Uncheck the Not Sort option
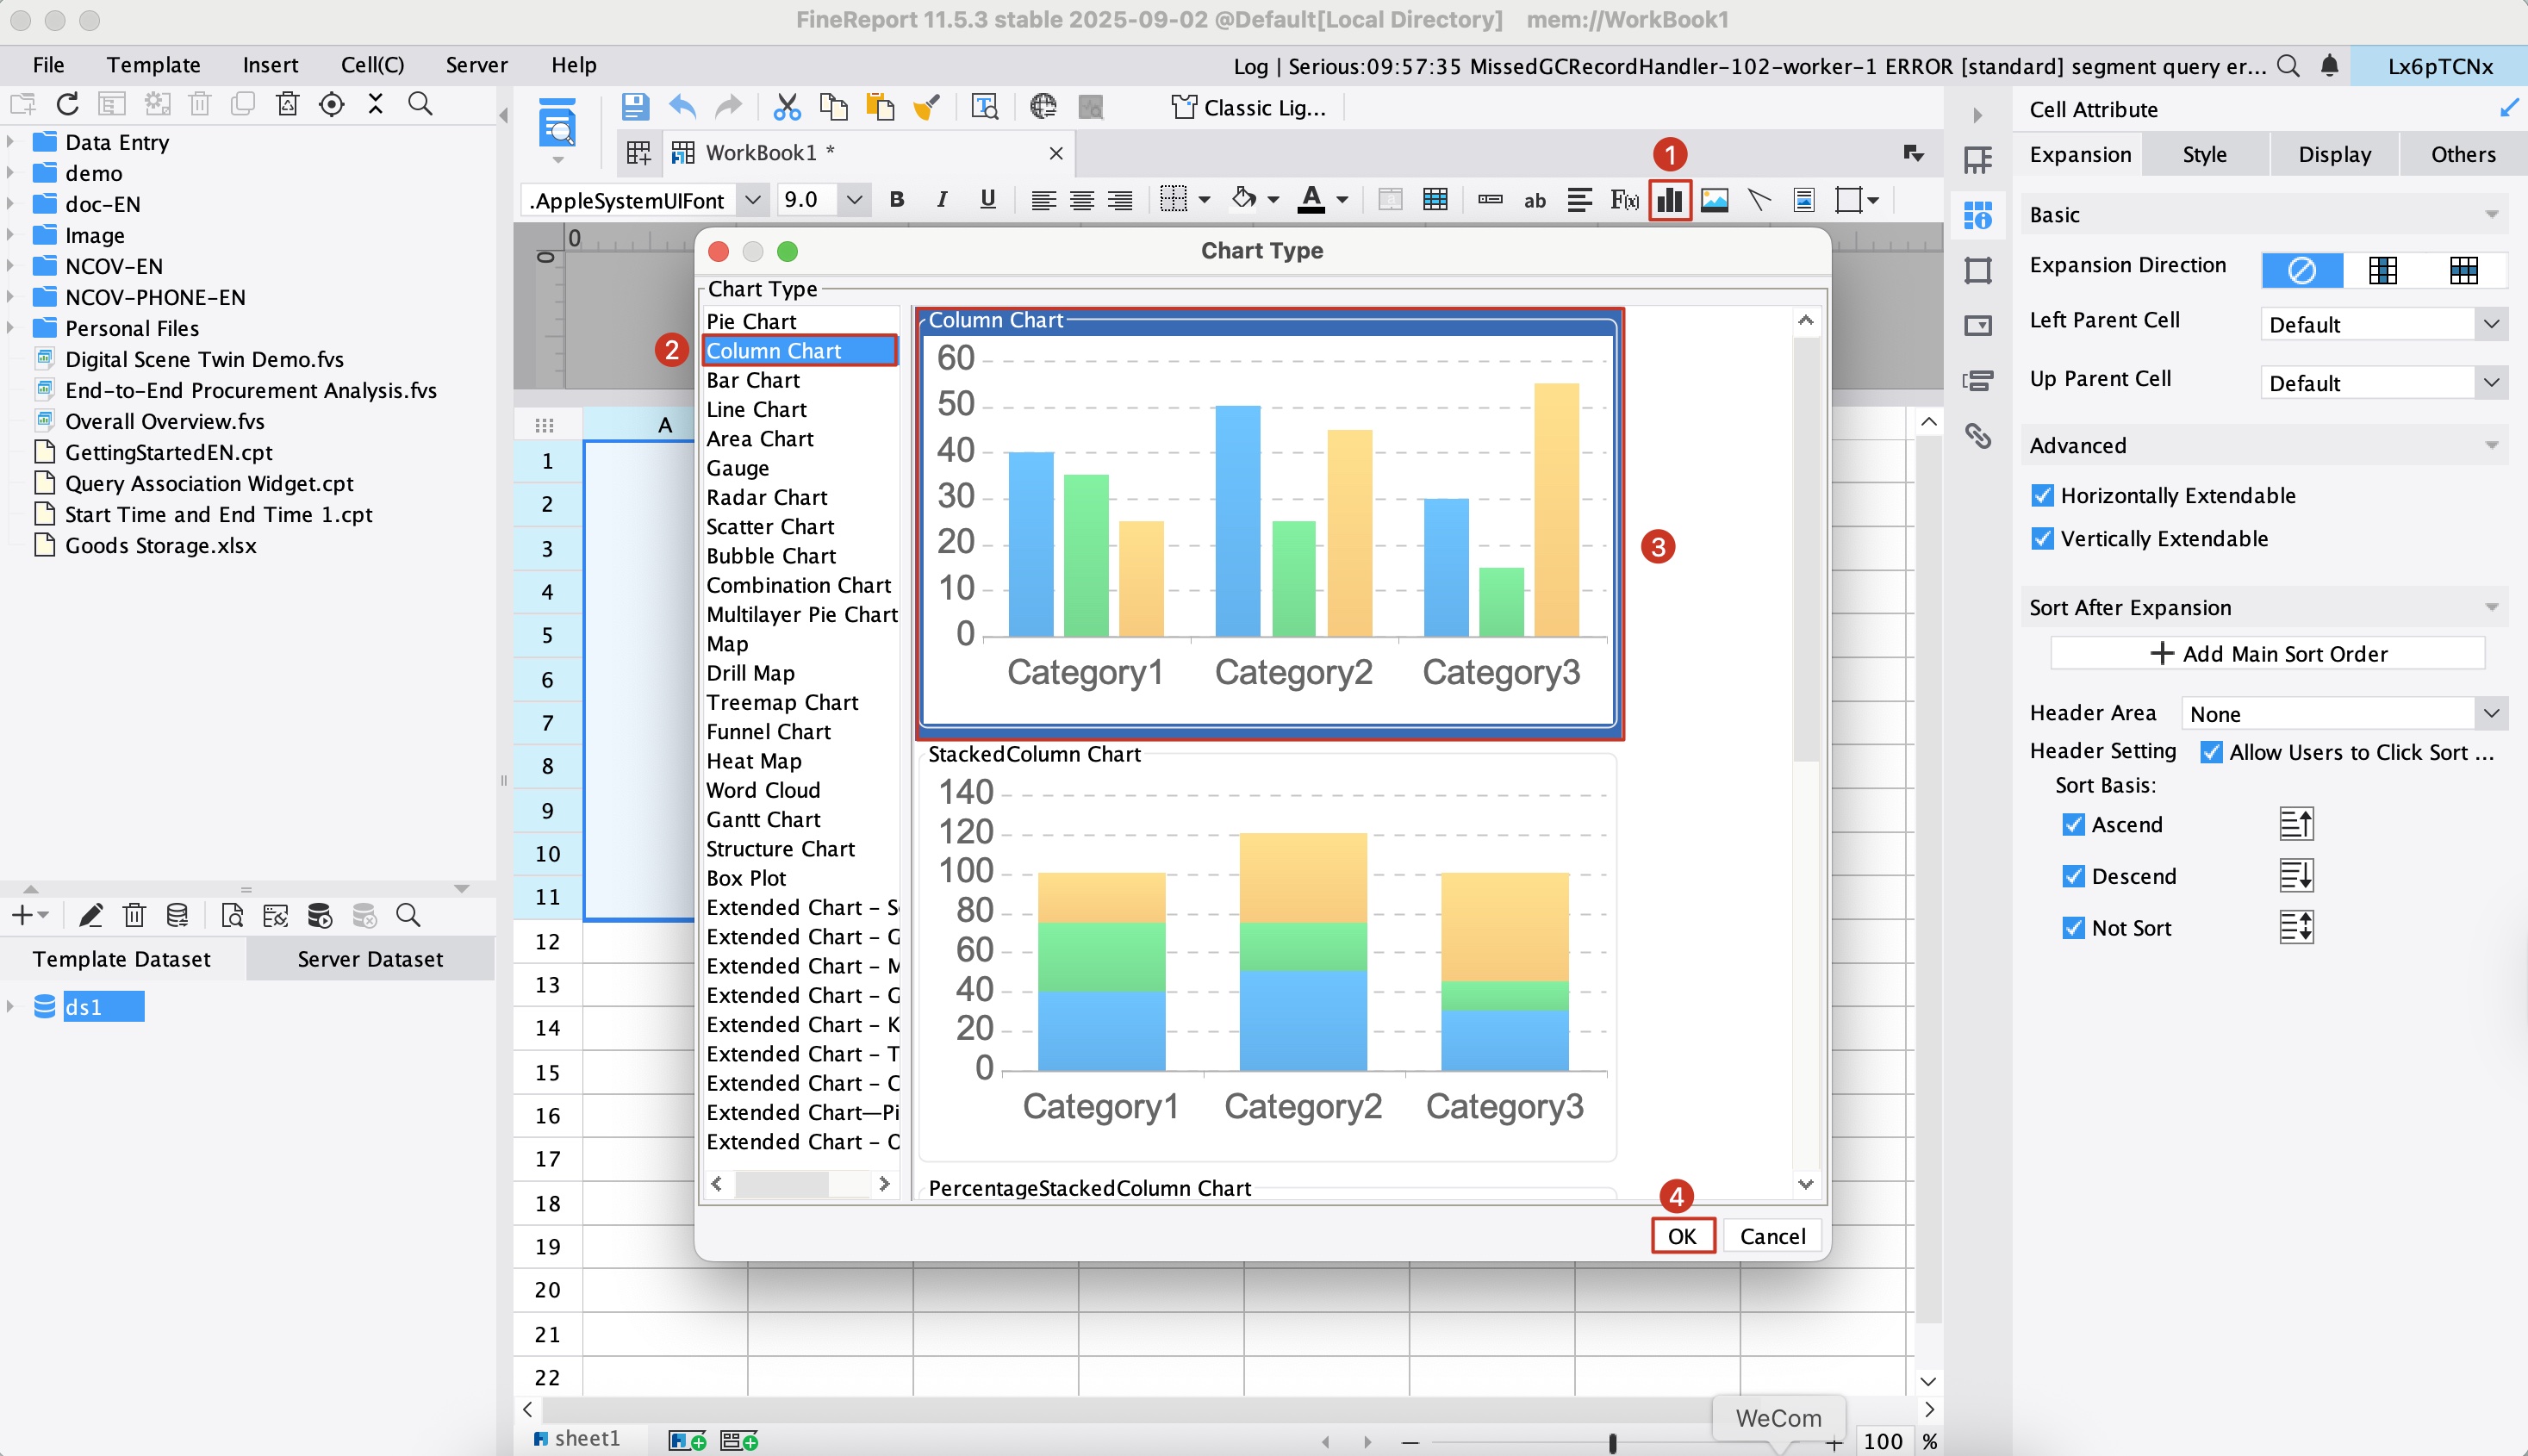 coord(2073,928)
